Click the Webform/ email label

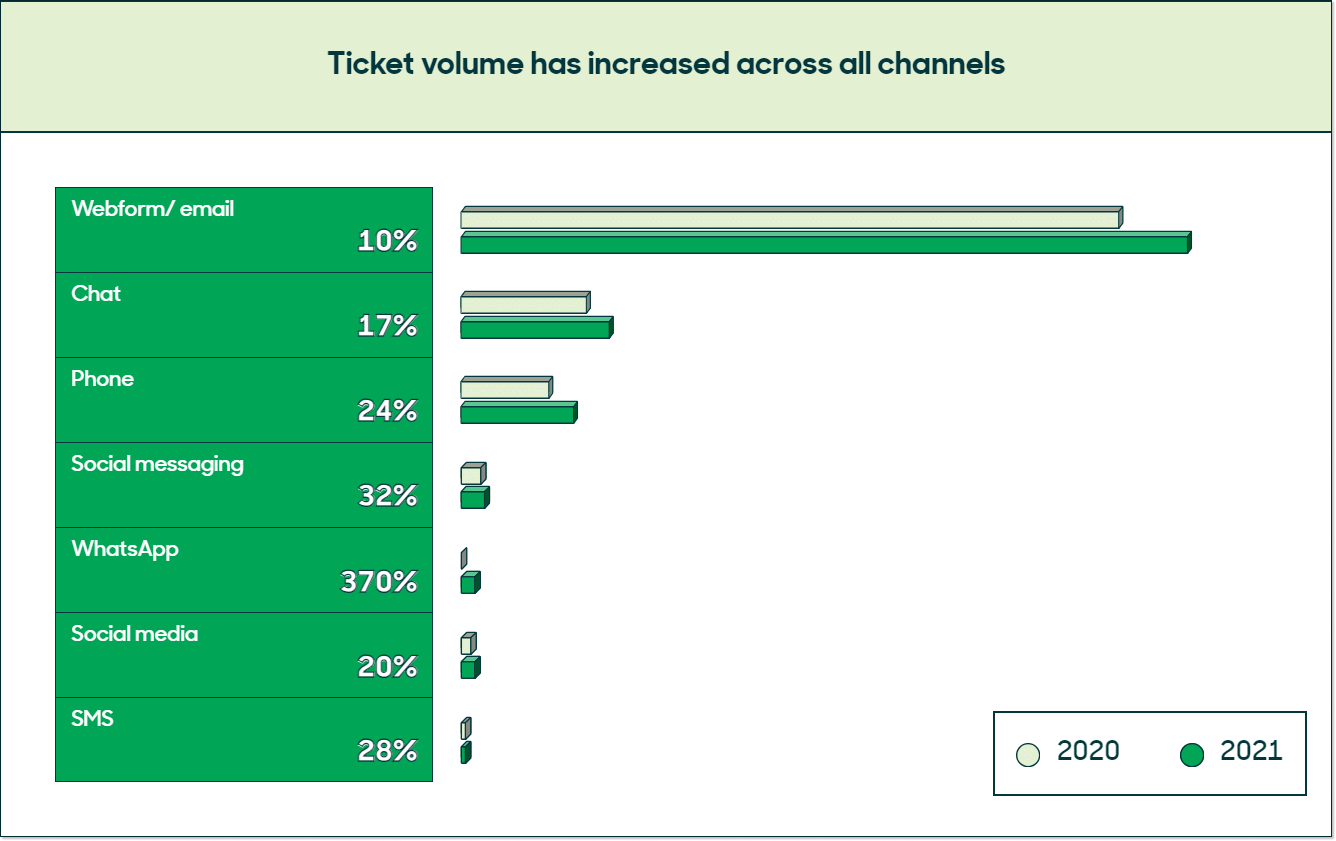pos(153,209)
